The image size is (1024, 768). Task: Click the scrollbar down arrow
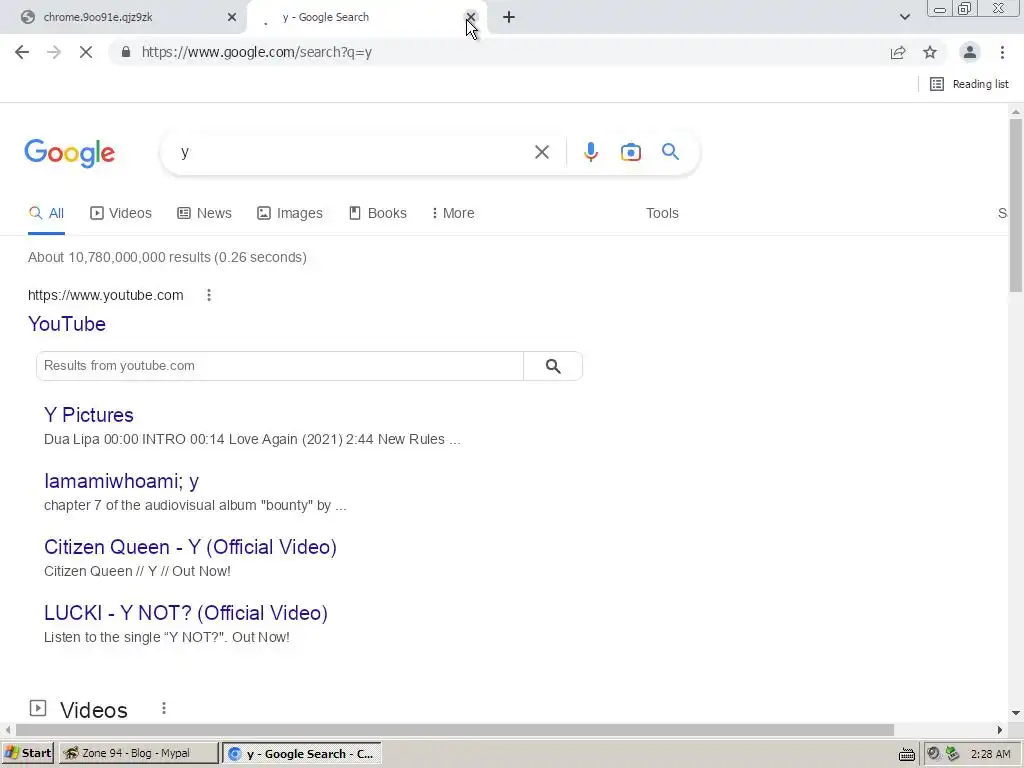1016,713
